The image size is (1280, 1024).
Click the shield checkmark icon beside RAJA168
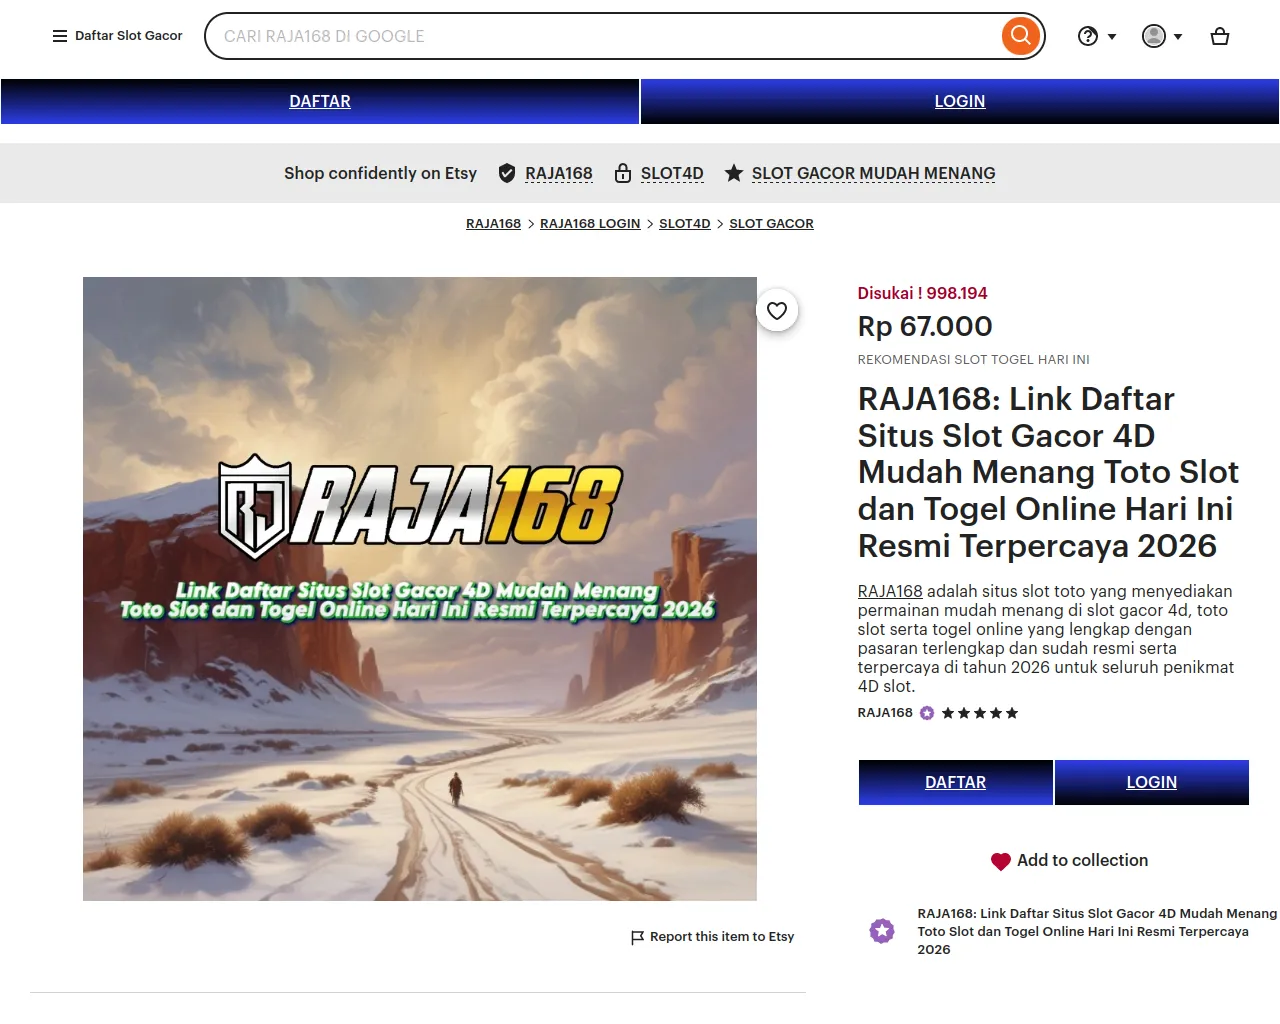click(507, 173)
